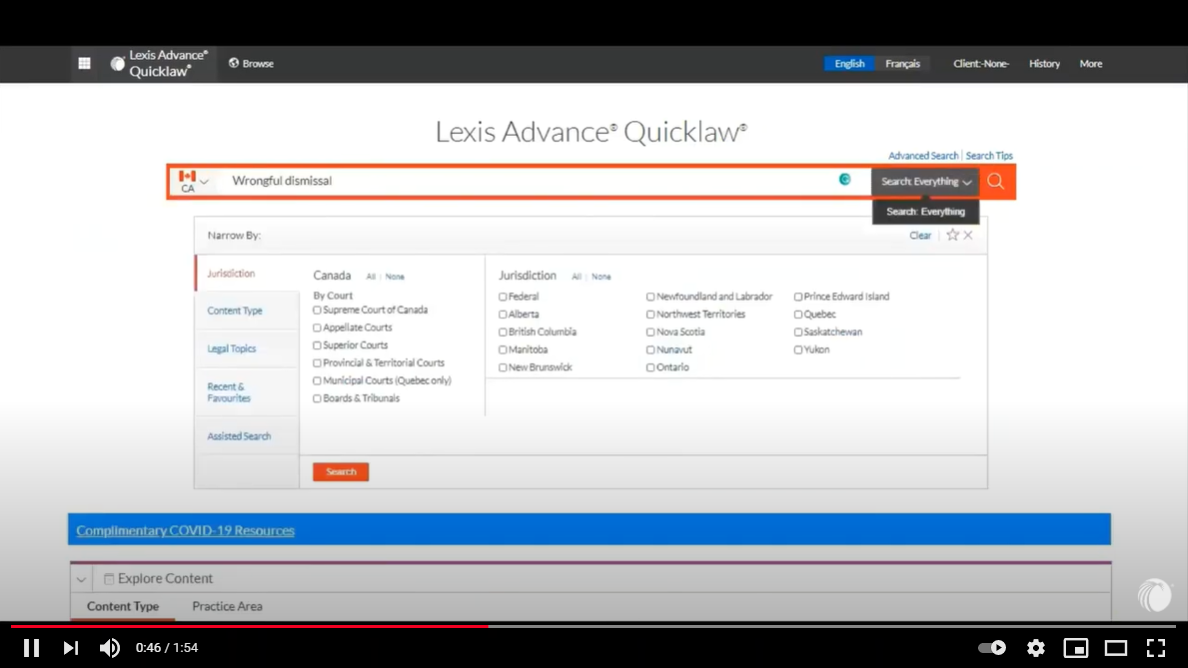Check the Boards & Tribunals box
The height and width of the screenshot is (668, 1188).
click(317, 398)
